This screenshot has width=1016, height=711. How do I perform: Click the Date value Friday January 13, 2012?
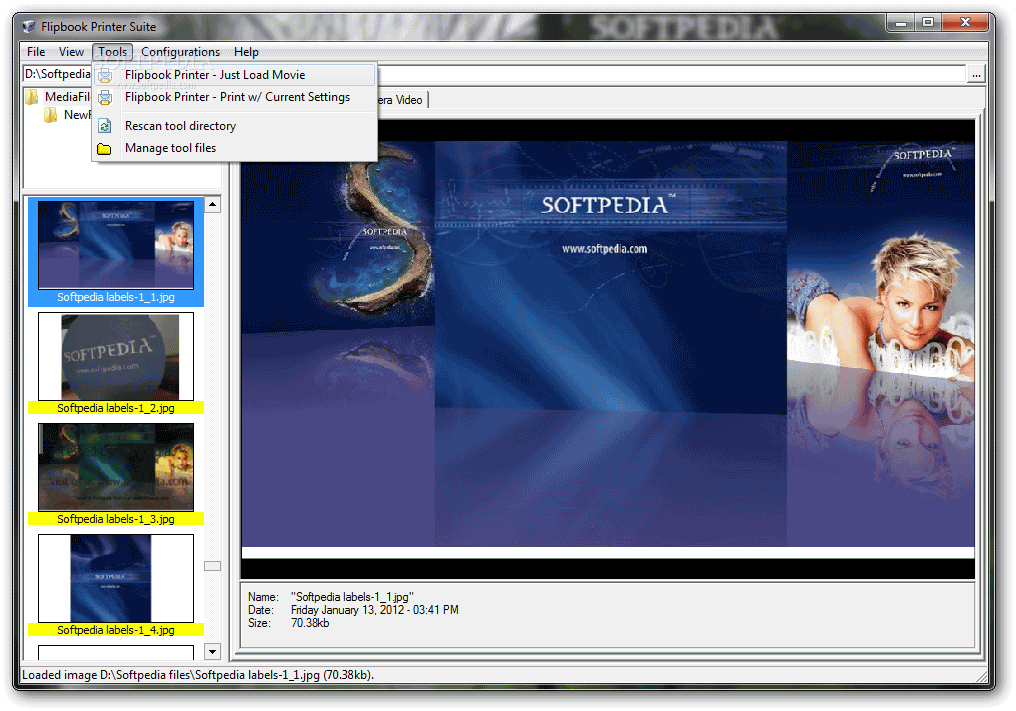tap(375, 610)
